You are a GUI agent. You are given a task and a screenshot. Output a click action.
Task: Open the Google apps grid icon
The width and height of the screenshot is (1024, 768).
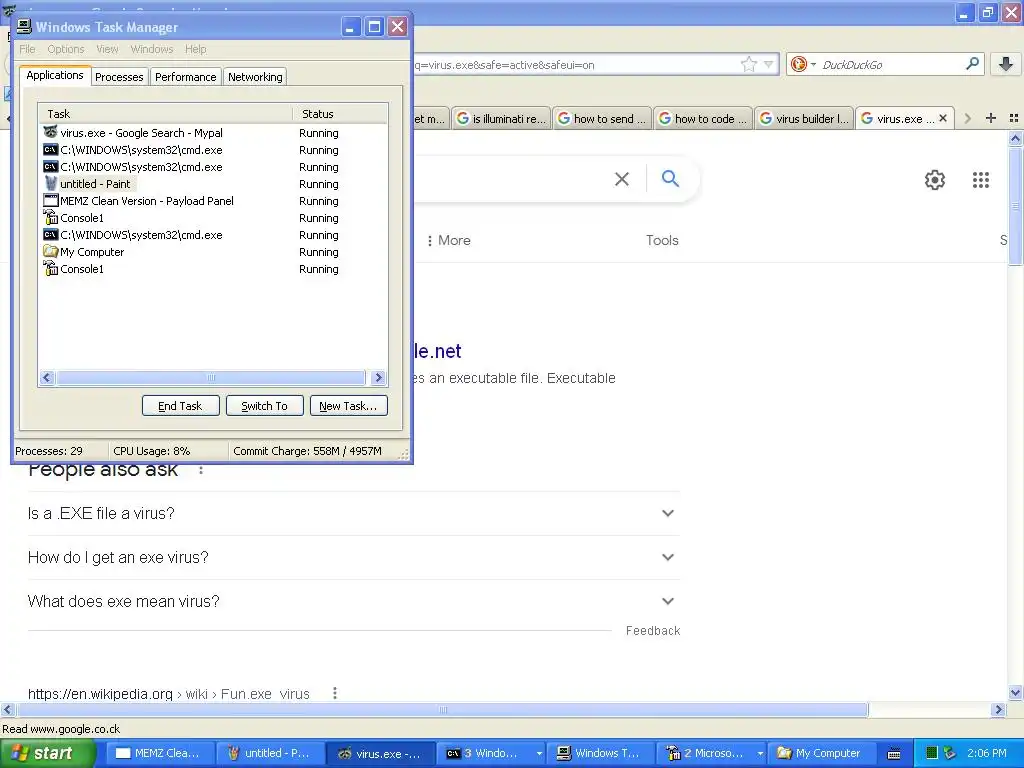(x=980, y=180)
